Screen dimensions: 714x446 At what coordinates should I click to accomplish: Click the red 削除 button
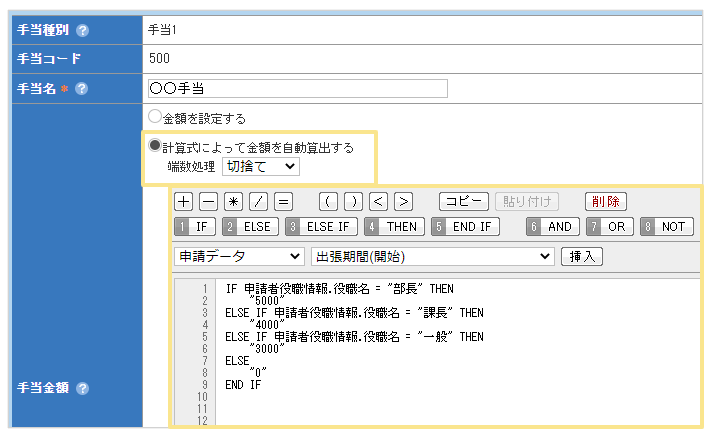606,201
